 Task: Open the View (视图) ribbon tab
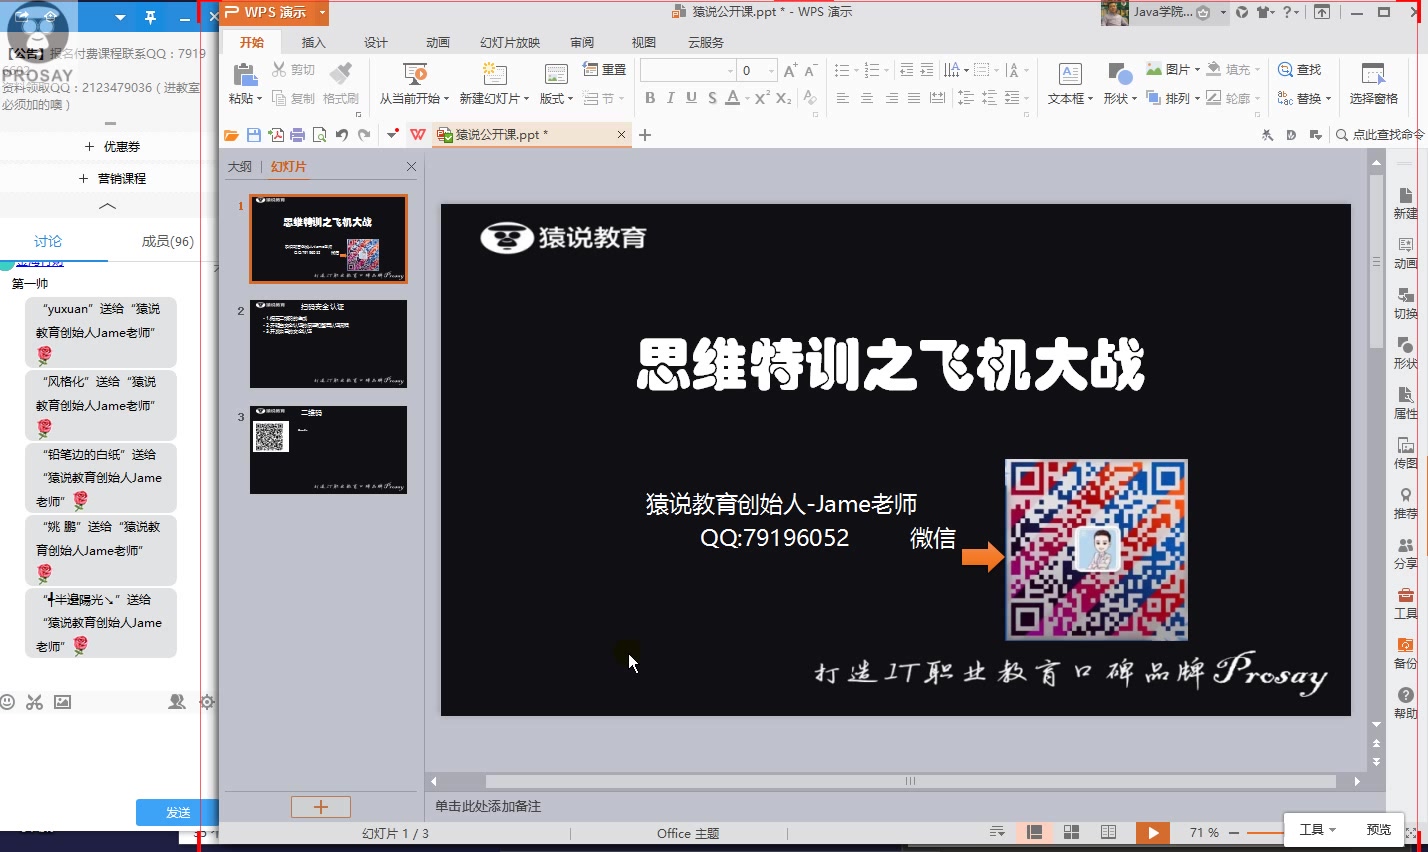click(644, 42)
